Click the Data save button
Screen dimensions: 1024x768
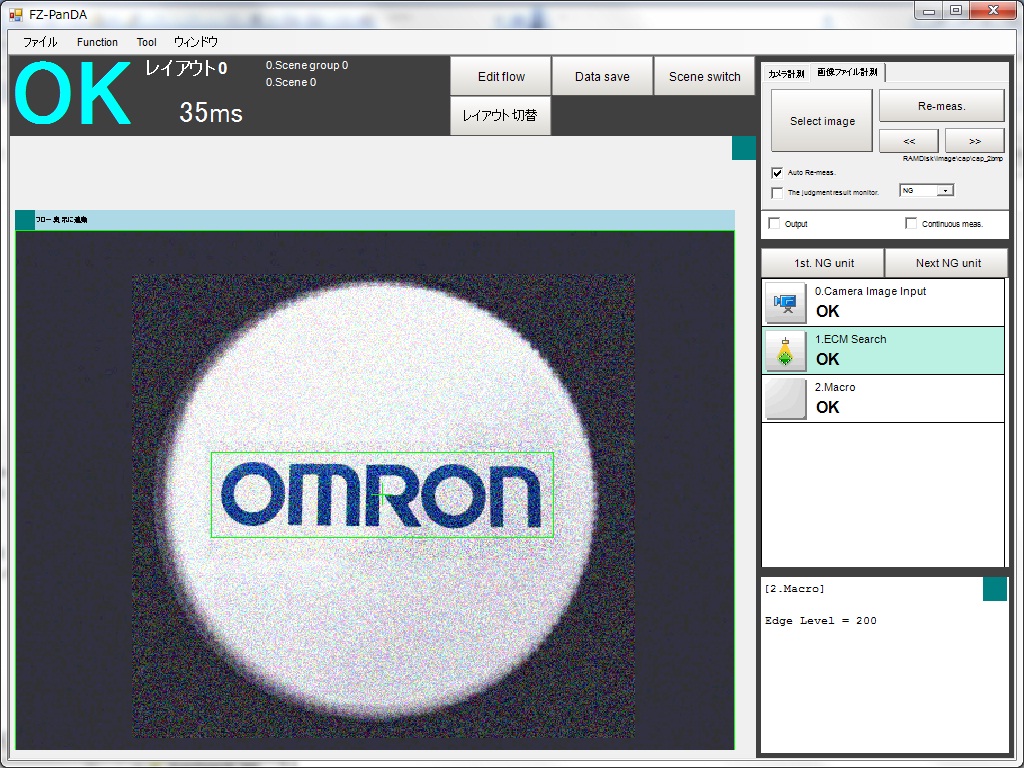tap(602, 76)
